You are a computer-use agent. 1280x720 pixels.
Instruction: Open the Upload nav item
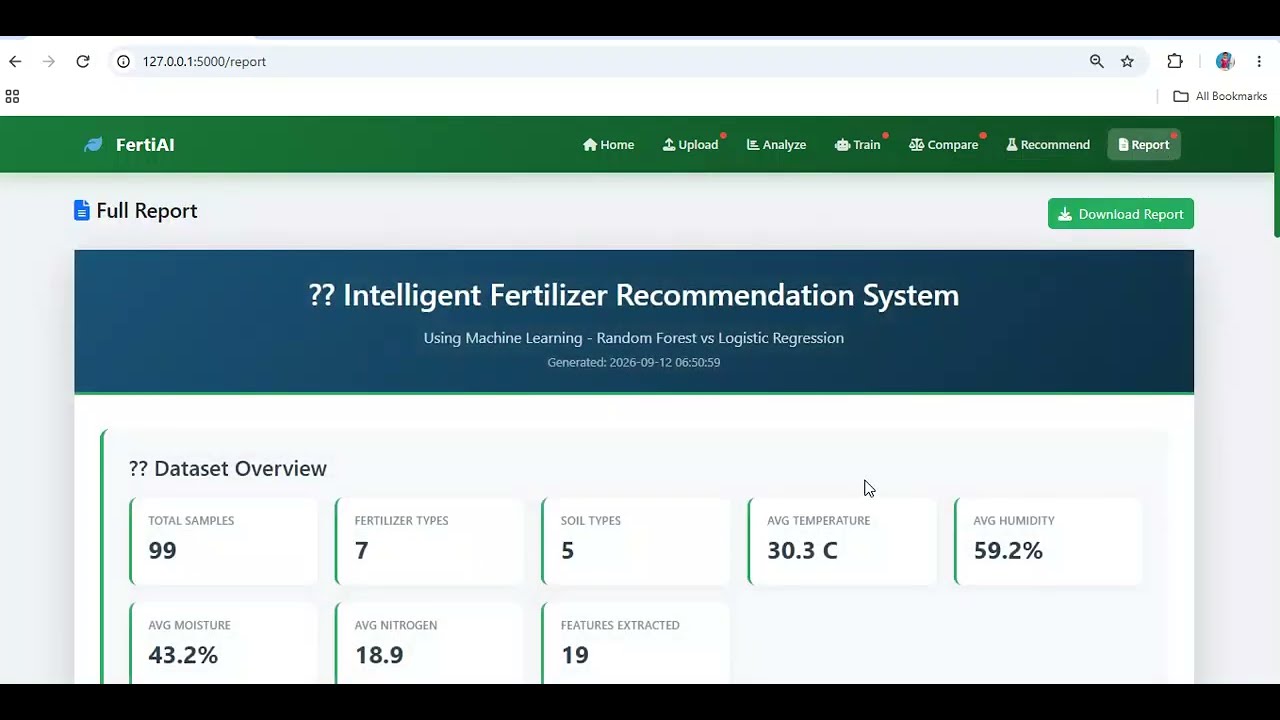[x=690, y=145]
